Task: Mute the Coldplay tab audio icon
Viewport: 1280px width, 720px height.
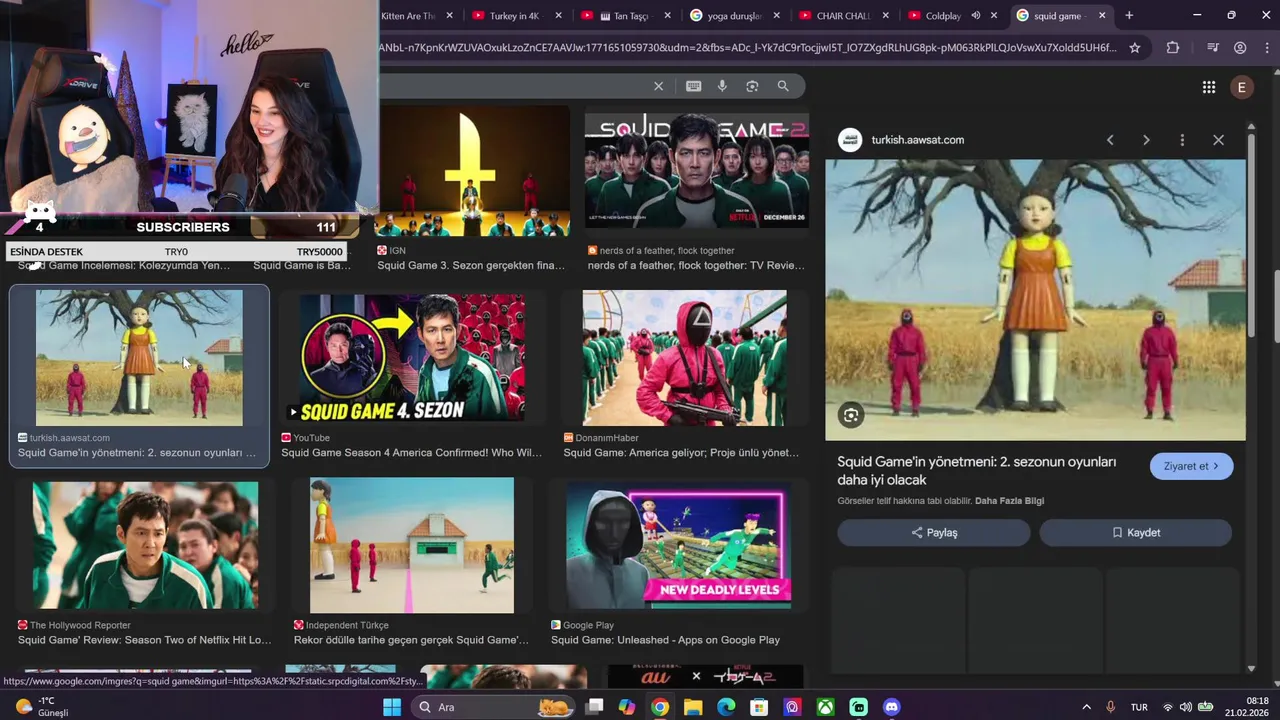Action: click(975, 15)
